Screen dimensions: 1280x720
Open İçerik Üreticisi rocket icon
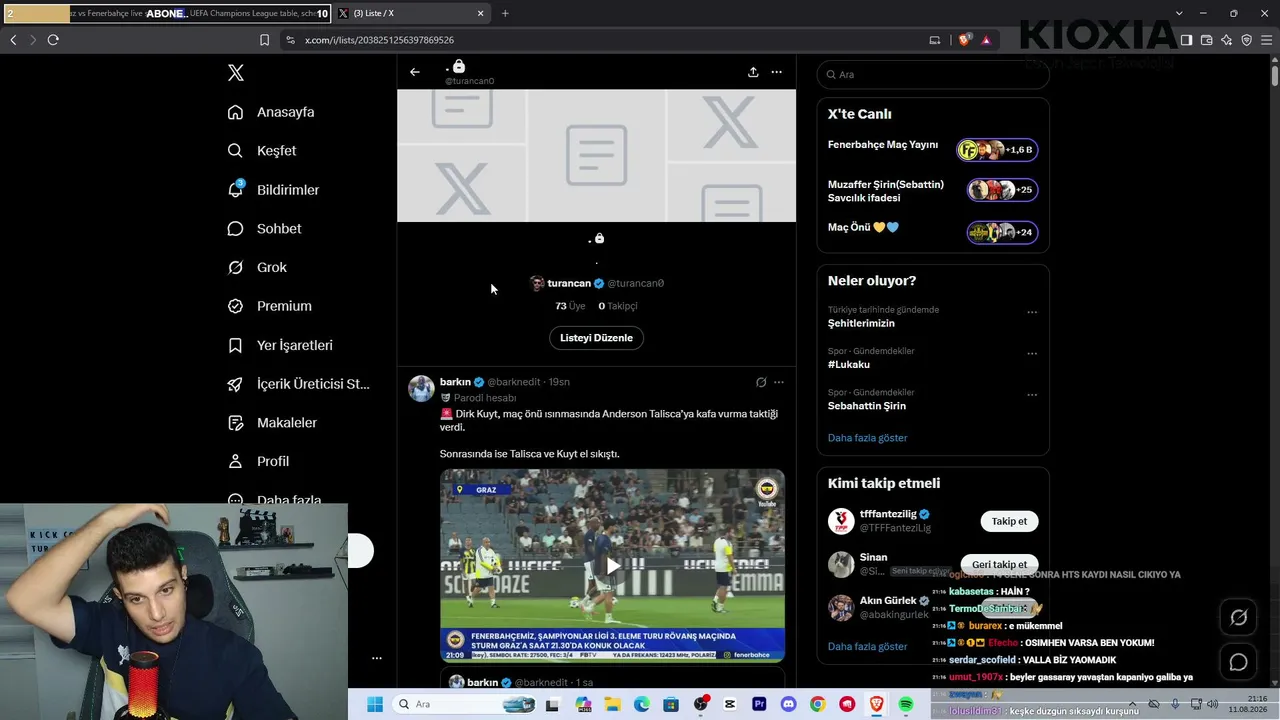click(x=235, y=384)
